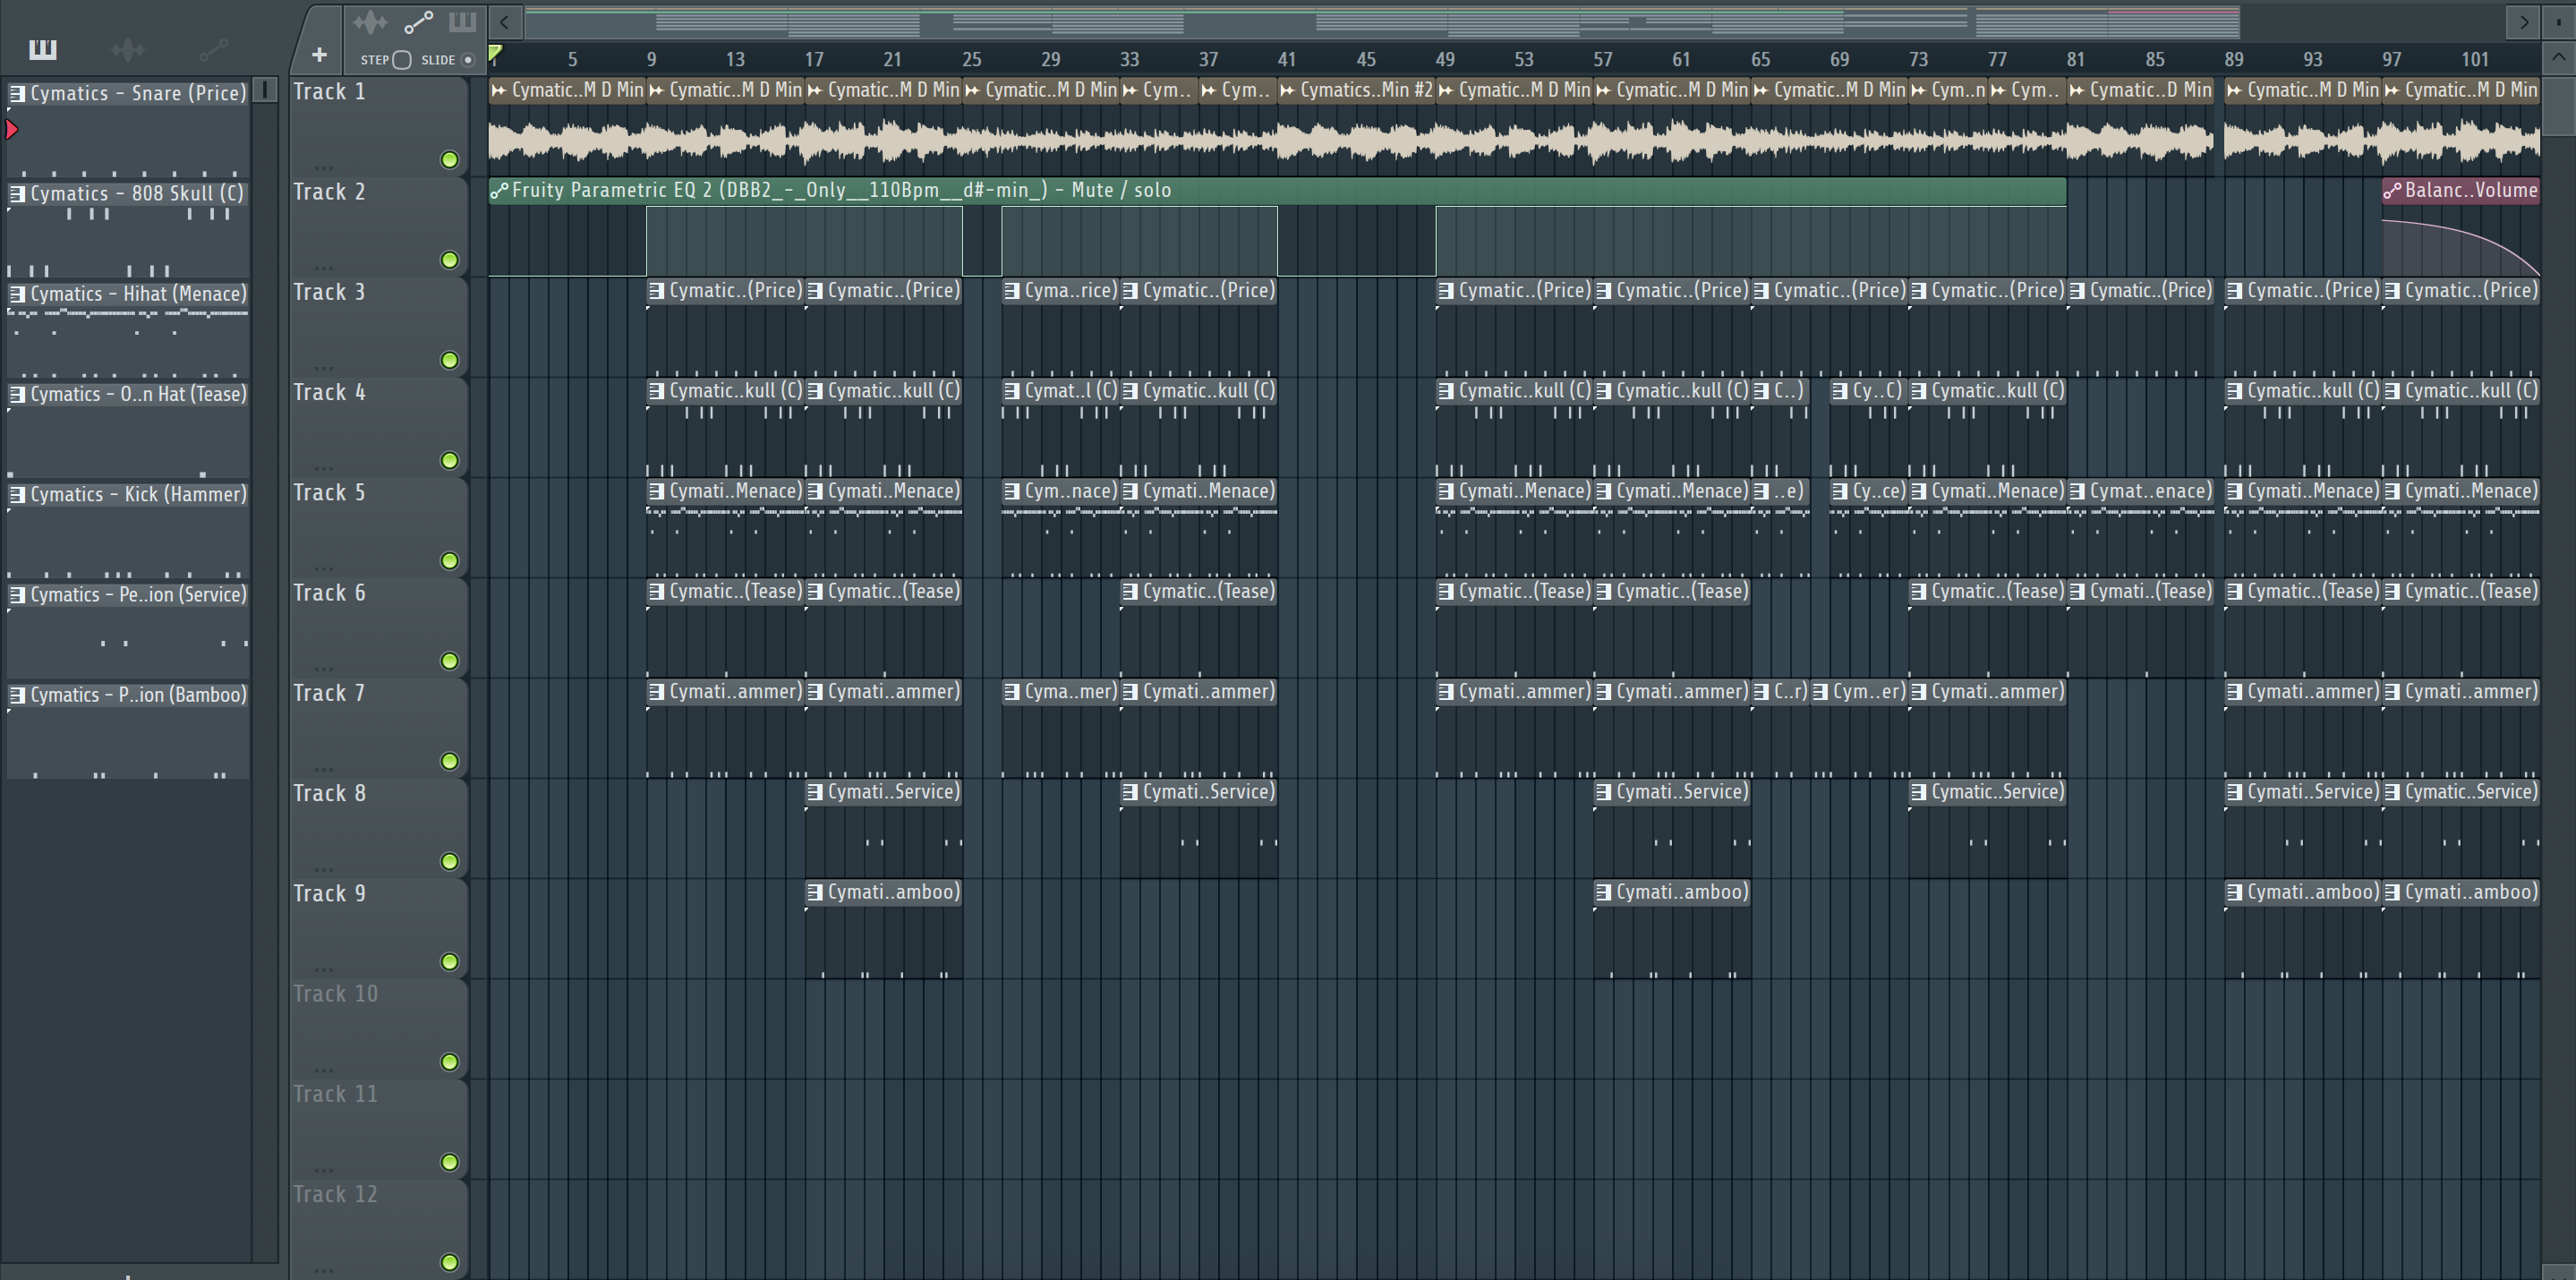
Task: Select audio clip focus waveform icon
Action: [370, 22]
